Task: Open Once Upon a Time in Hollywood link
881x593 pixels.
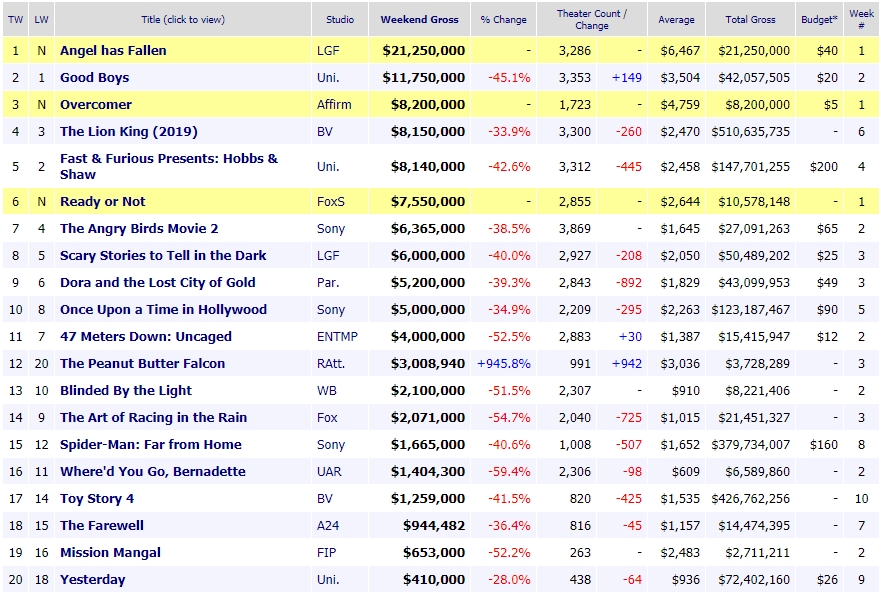Action: click(163, 309)
